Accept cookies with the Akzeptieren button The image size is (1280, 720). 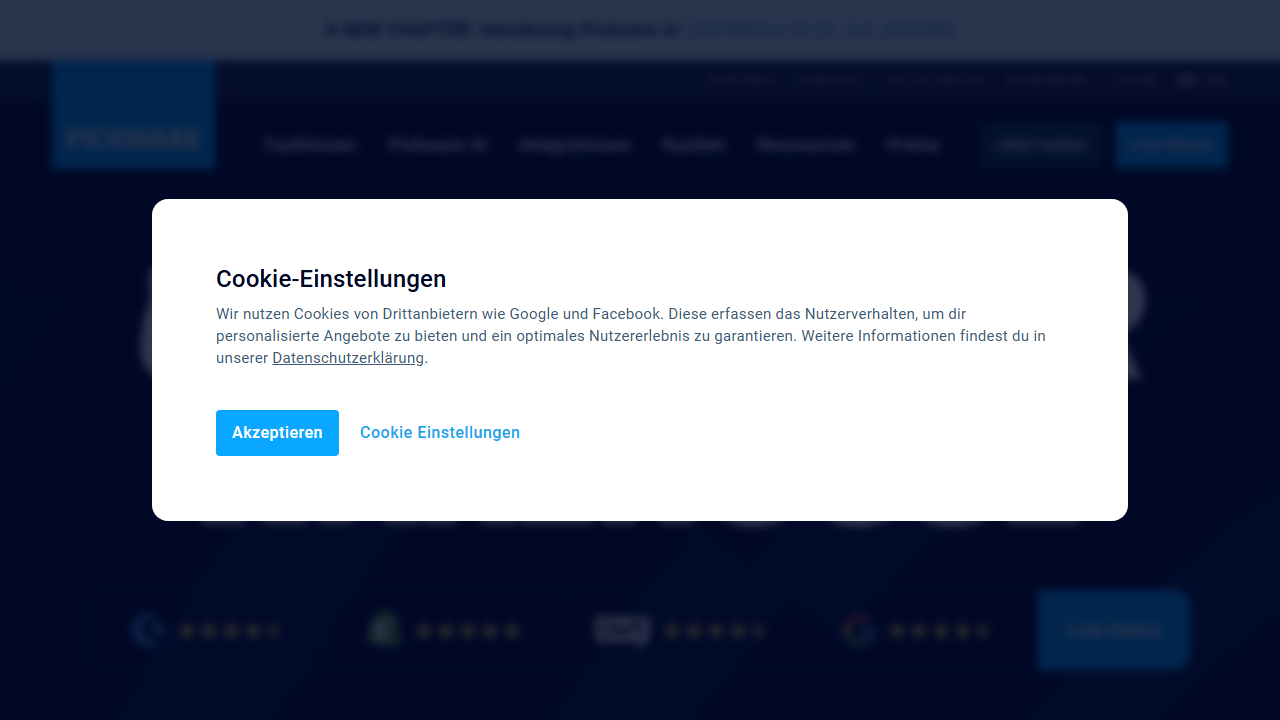coord(277,433)
